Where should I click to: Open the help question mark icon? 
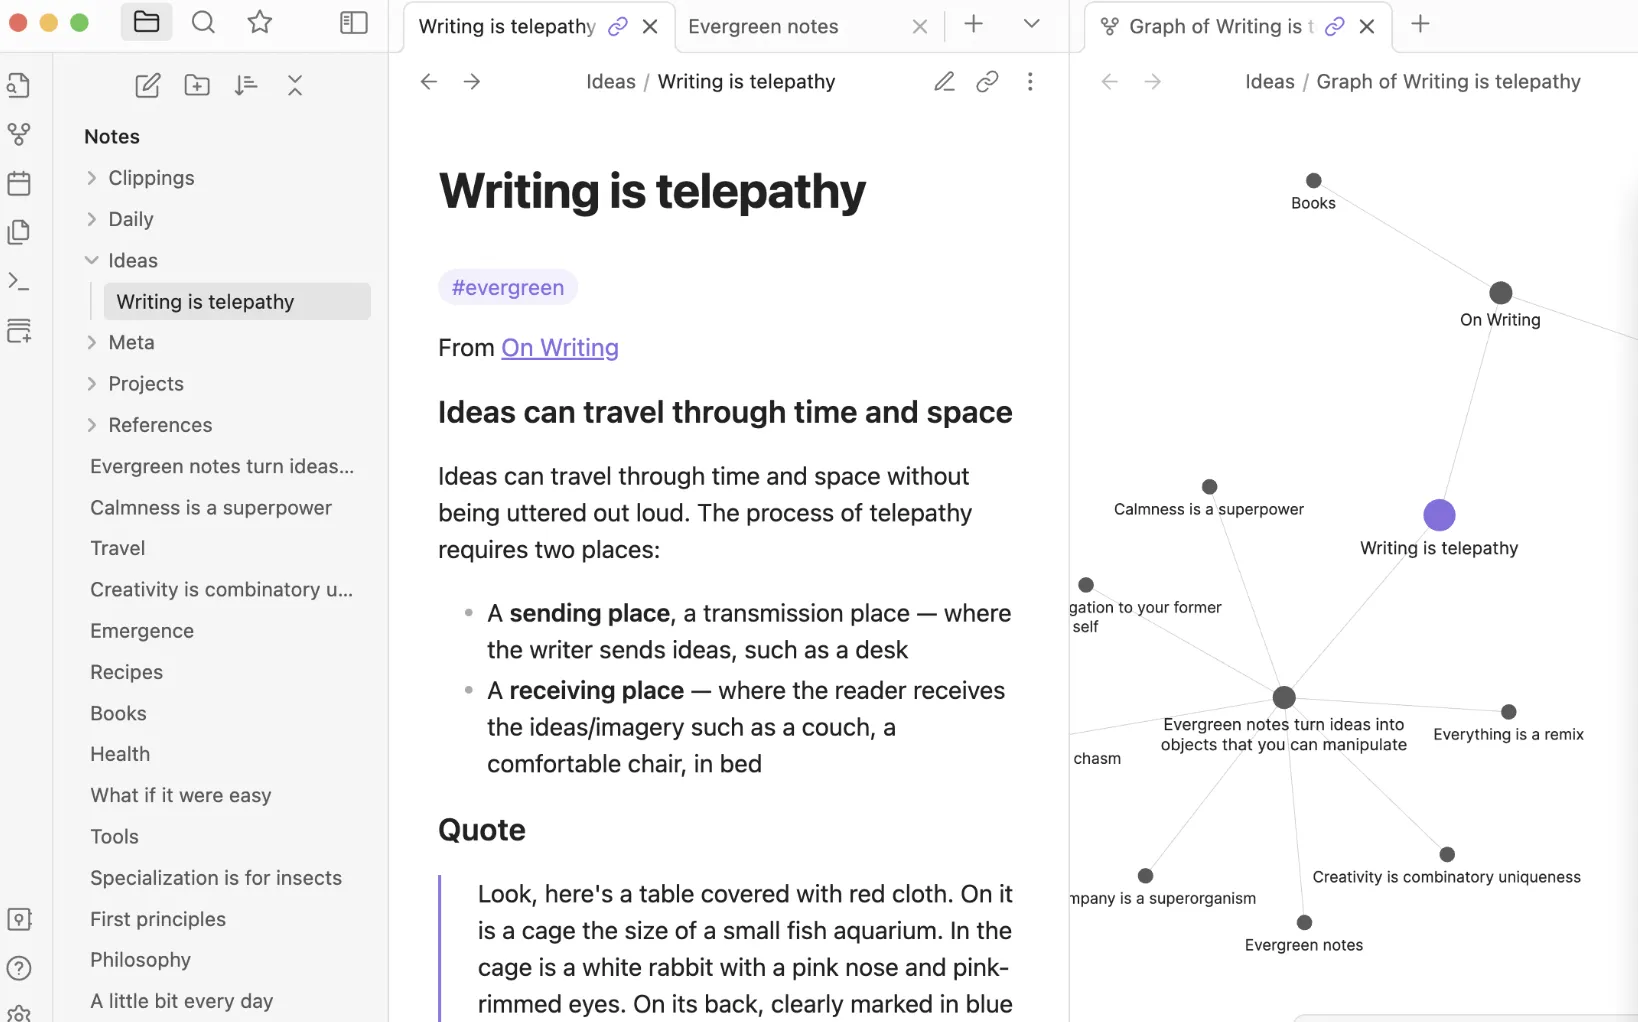point(19,968)
